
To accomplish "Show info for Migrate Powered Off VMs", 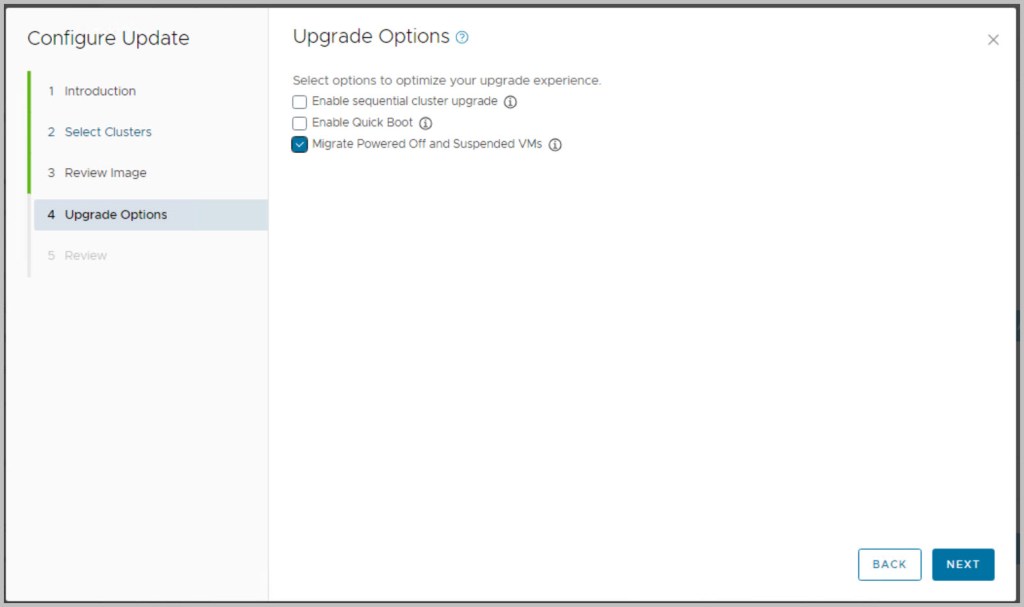I will (x=555, y=145).
